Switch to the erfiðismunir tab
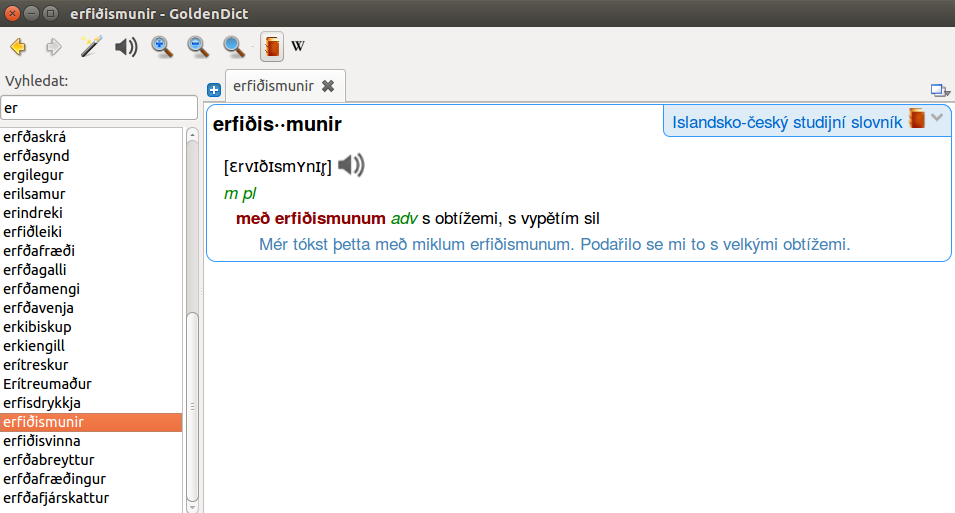 click(x=273, y=86)
